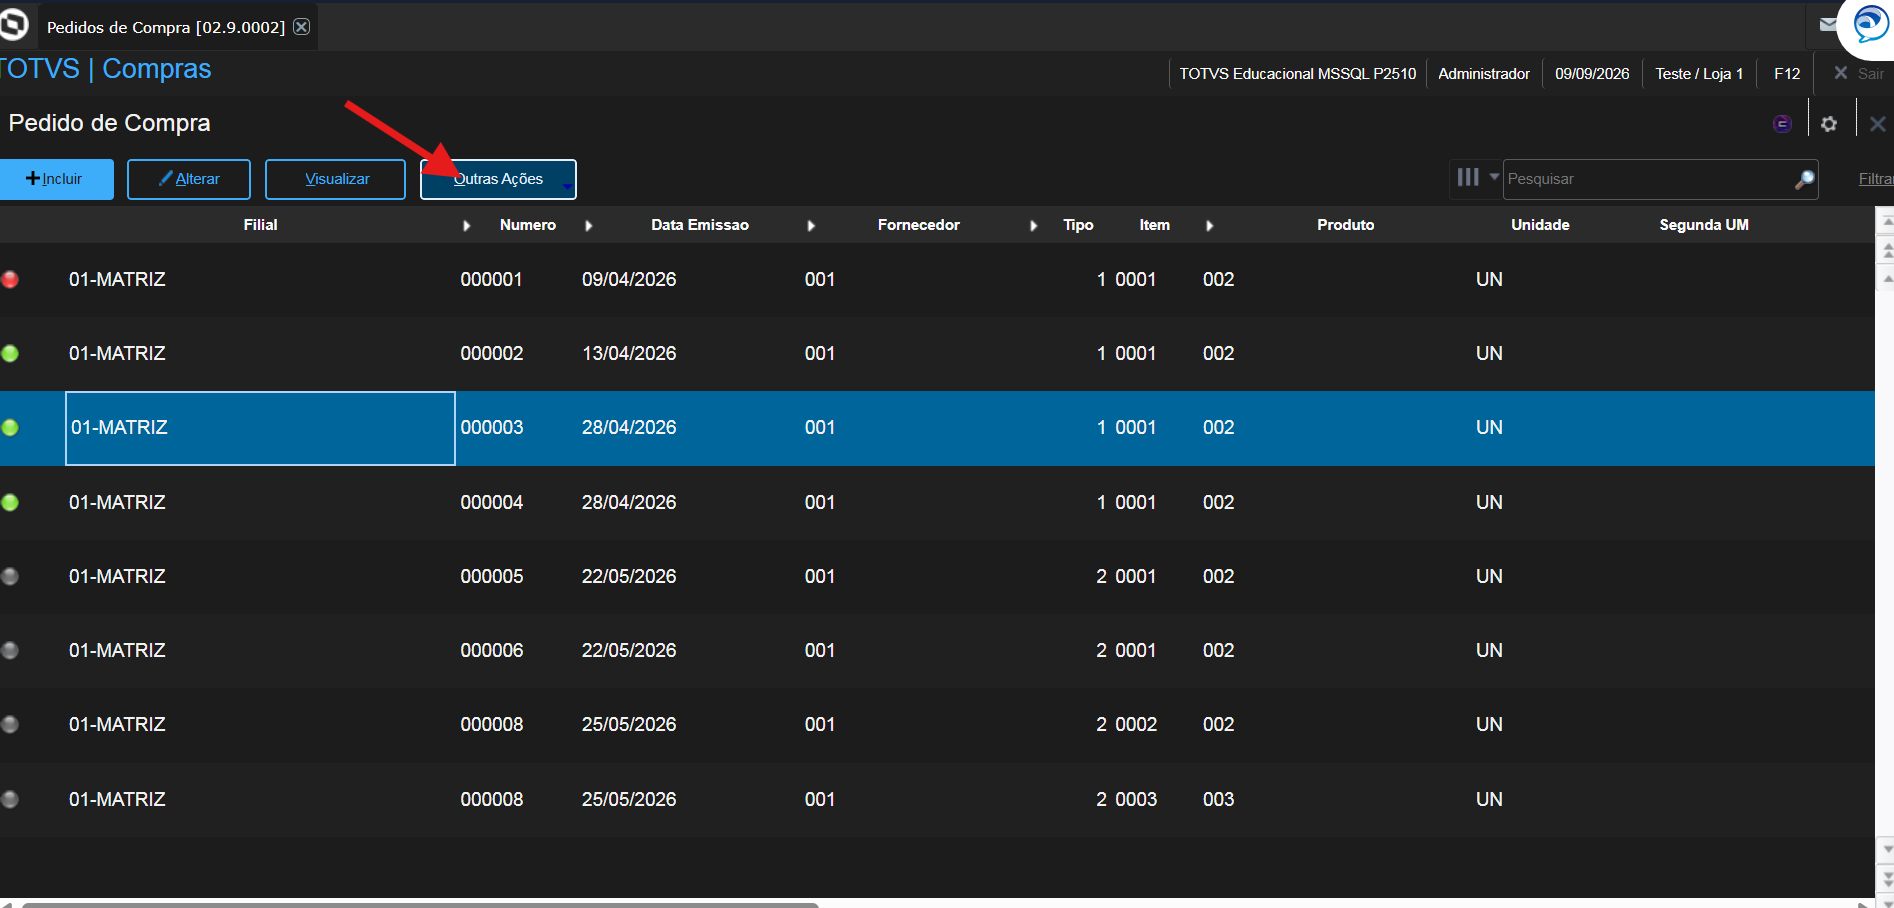The width and height of the screenshot is (1894, 908).
Task: Click the purple circular icon beside gear
Action: coord(1782,124)
